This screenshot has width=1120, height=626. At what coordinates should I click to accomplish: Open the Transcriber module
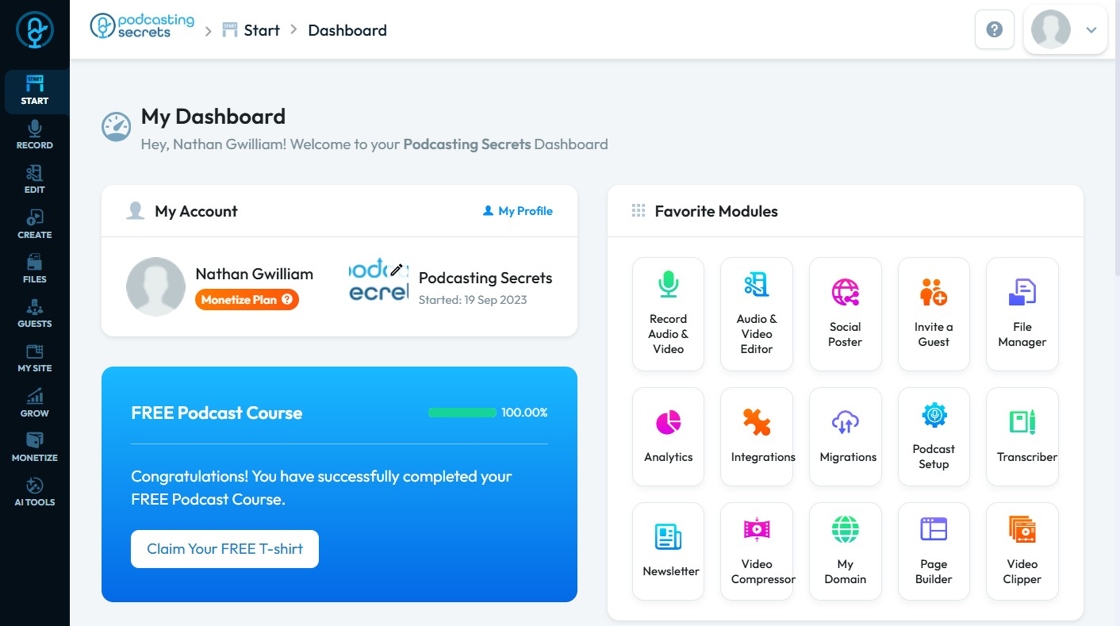point(1022,436)
